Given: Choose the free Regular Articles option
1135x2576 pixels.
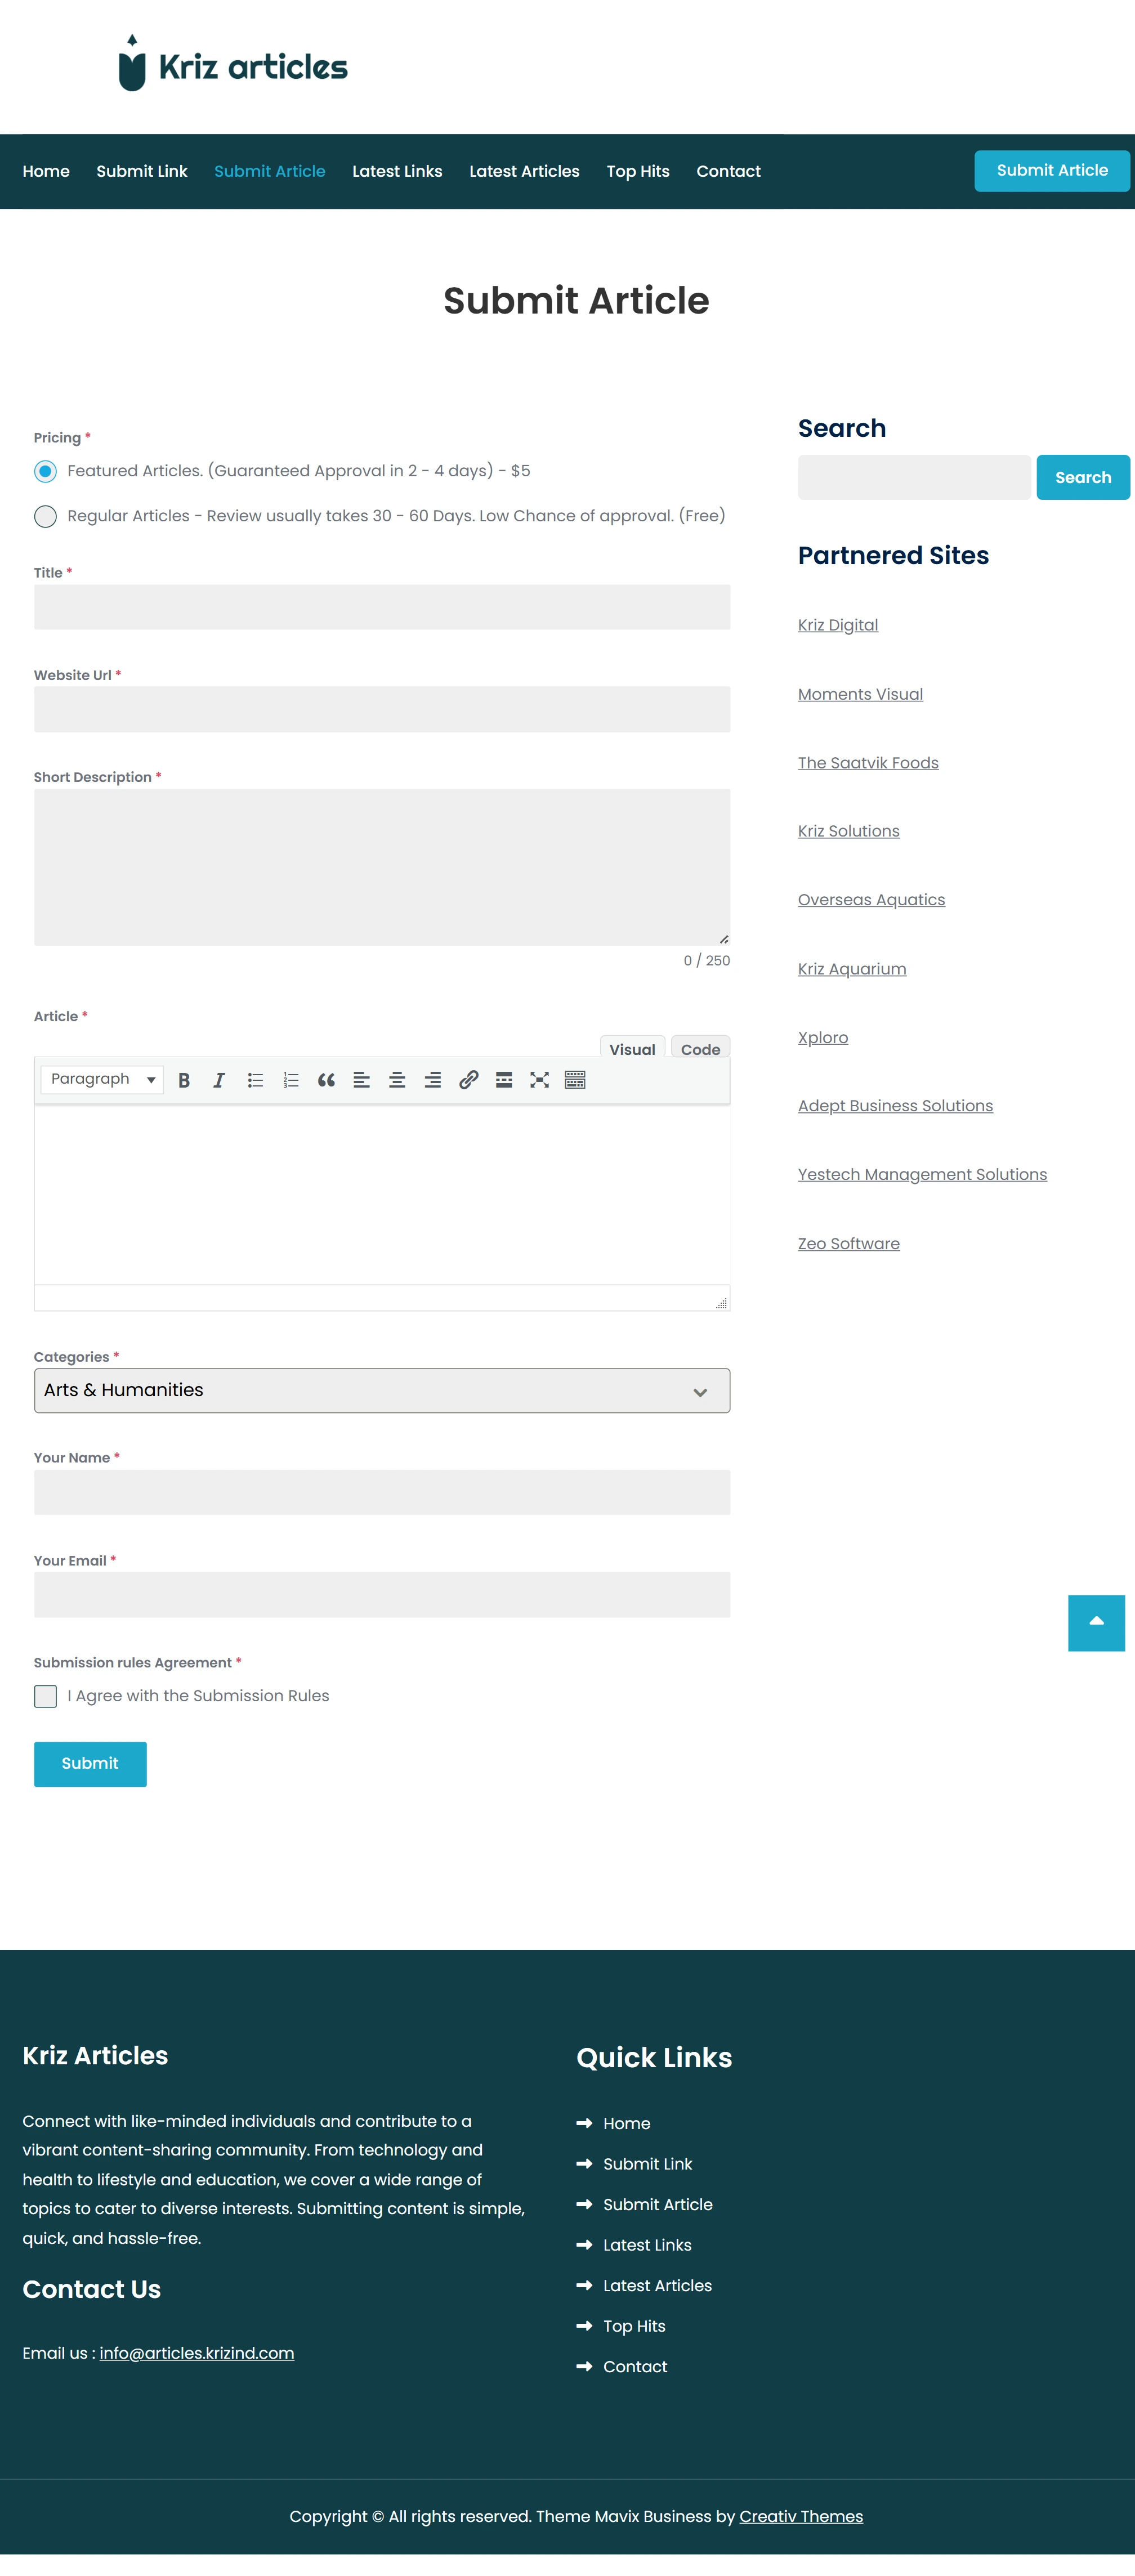Looking at the screenshot, I should (46, 516).
